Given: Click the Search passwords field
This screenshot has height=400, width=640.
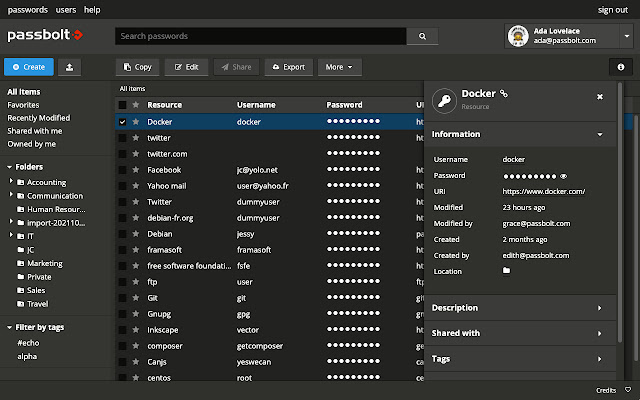Looking at the screenshot, I should click(260, 36).
